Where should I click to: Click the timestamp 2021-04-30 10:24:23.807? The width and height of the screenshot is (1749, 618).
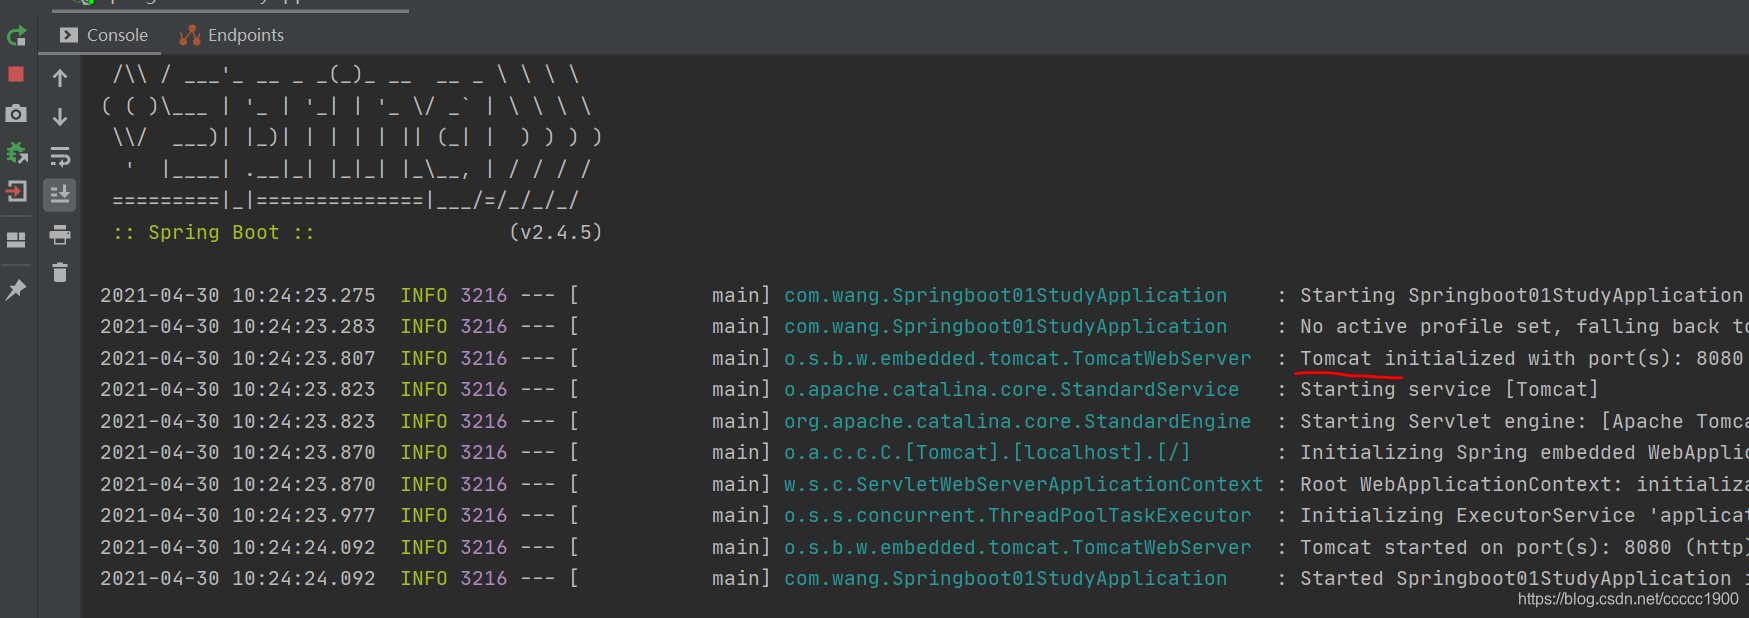coord(238,359)
